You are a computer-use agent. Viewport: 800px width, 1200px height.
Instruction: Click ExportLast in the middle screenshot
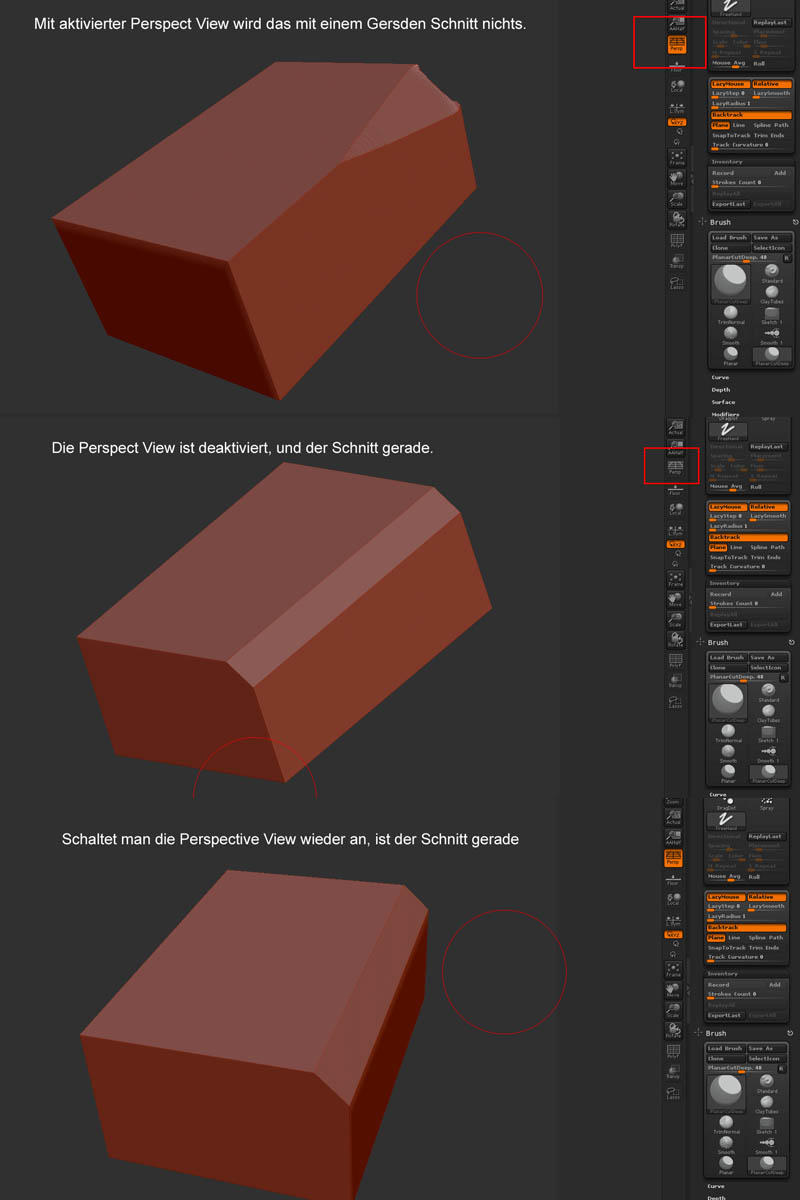click(728, 625)
